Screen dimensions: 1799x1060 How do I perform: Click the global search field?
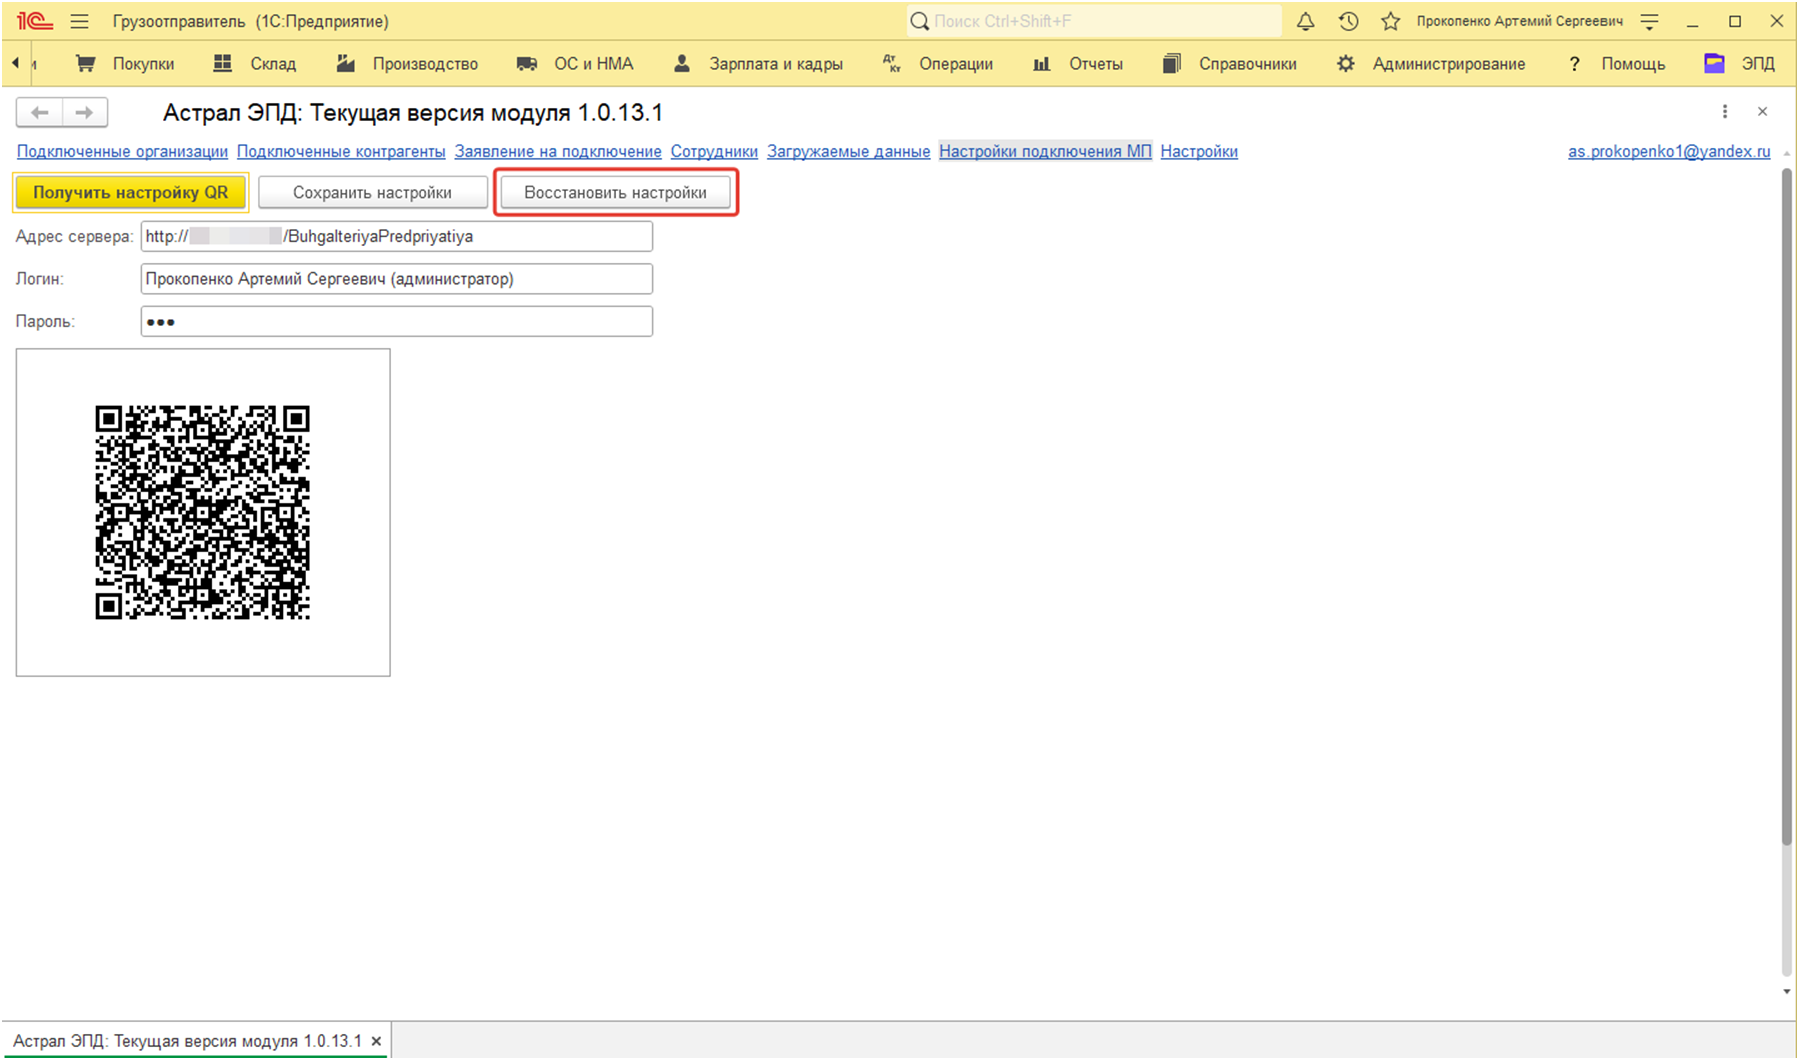click(x=1094, y=21)
